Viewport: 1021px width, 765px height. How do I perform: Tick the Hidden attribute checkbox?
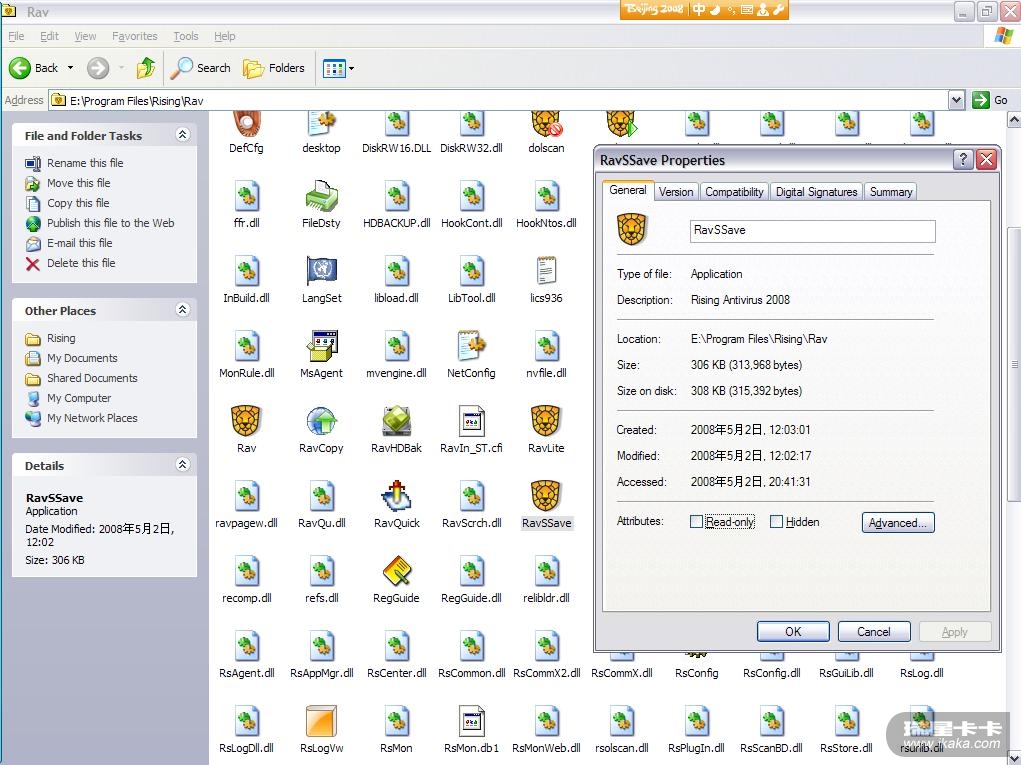click(x=776, y=522)
